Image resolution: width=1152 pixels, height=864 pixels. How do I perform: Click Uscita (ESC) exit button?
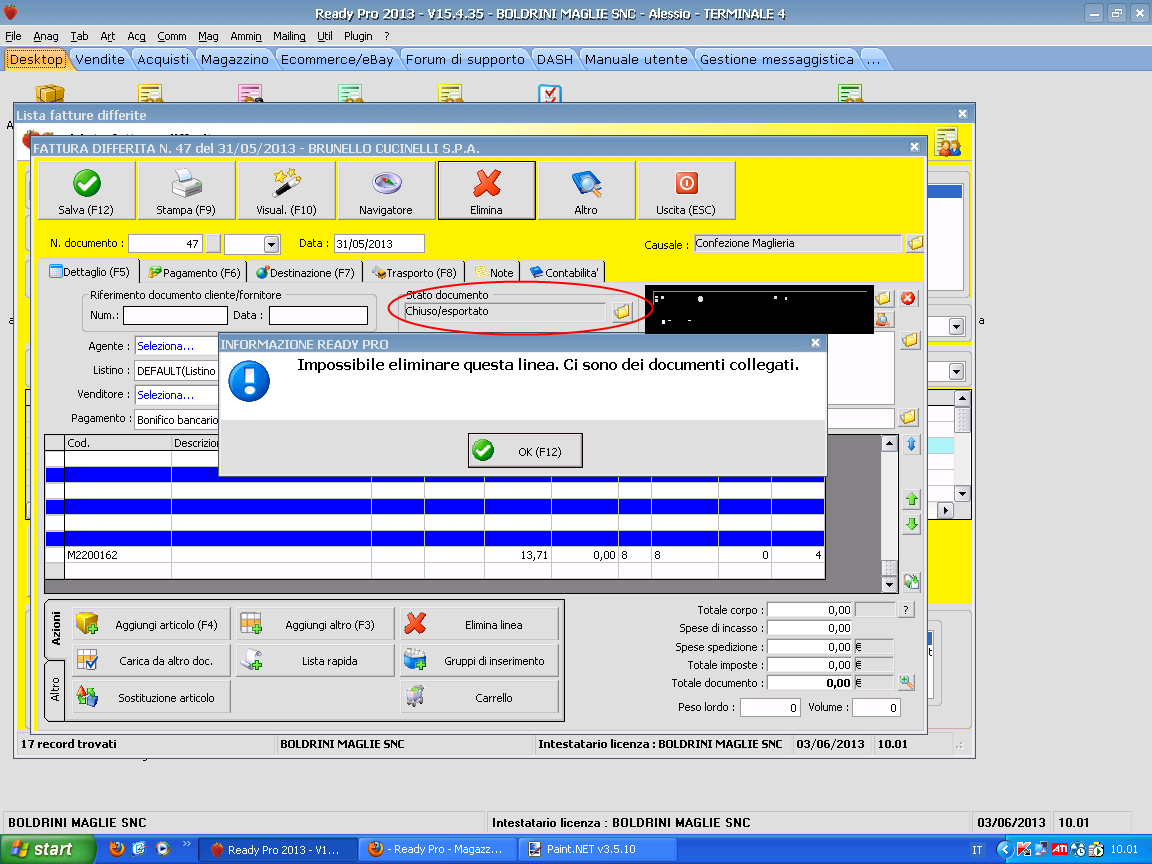click(x=686, y=190)
